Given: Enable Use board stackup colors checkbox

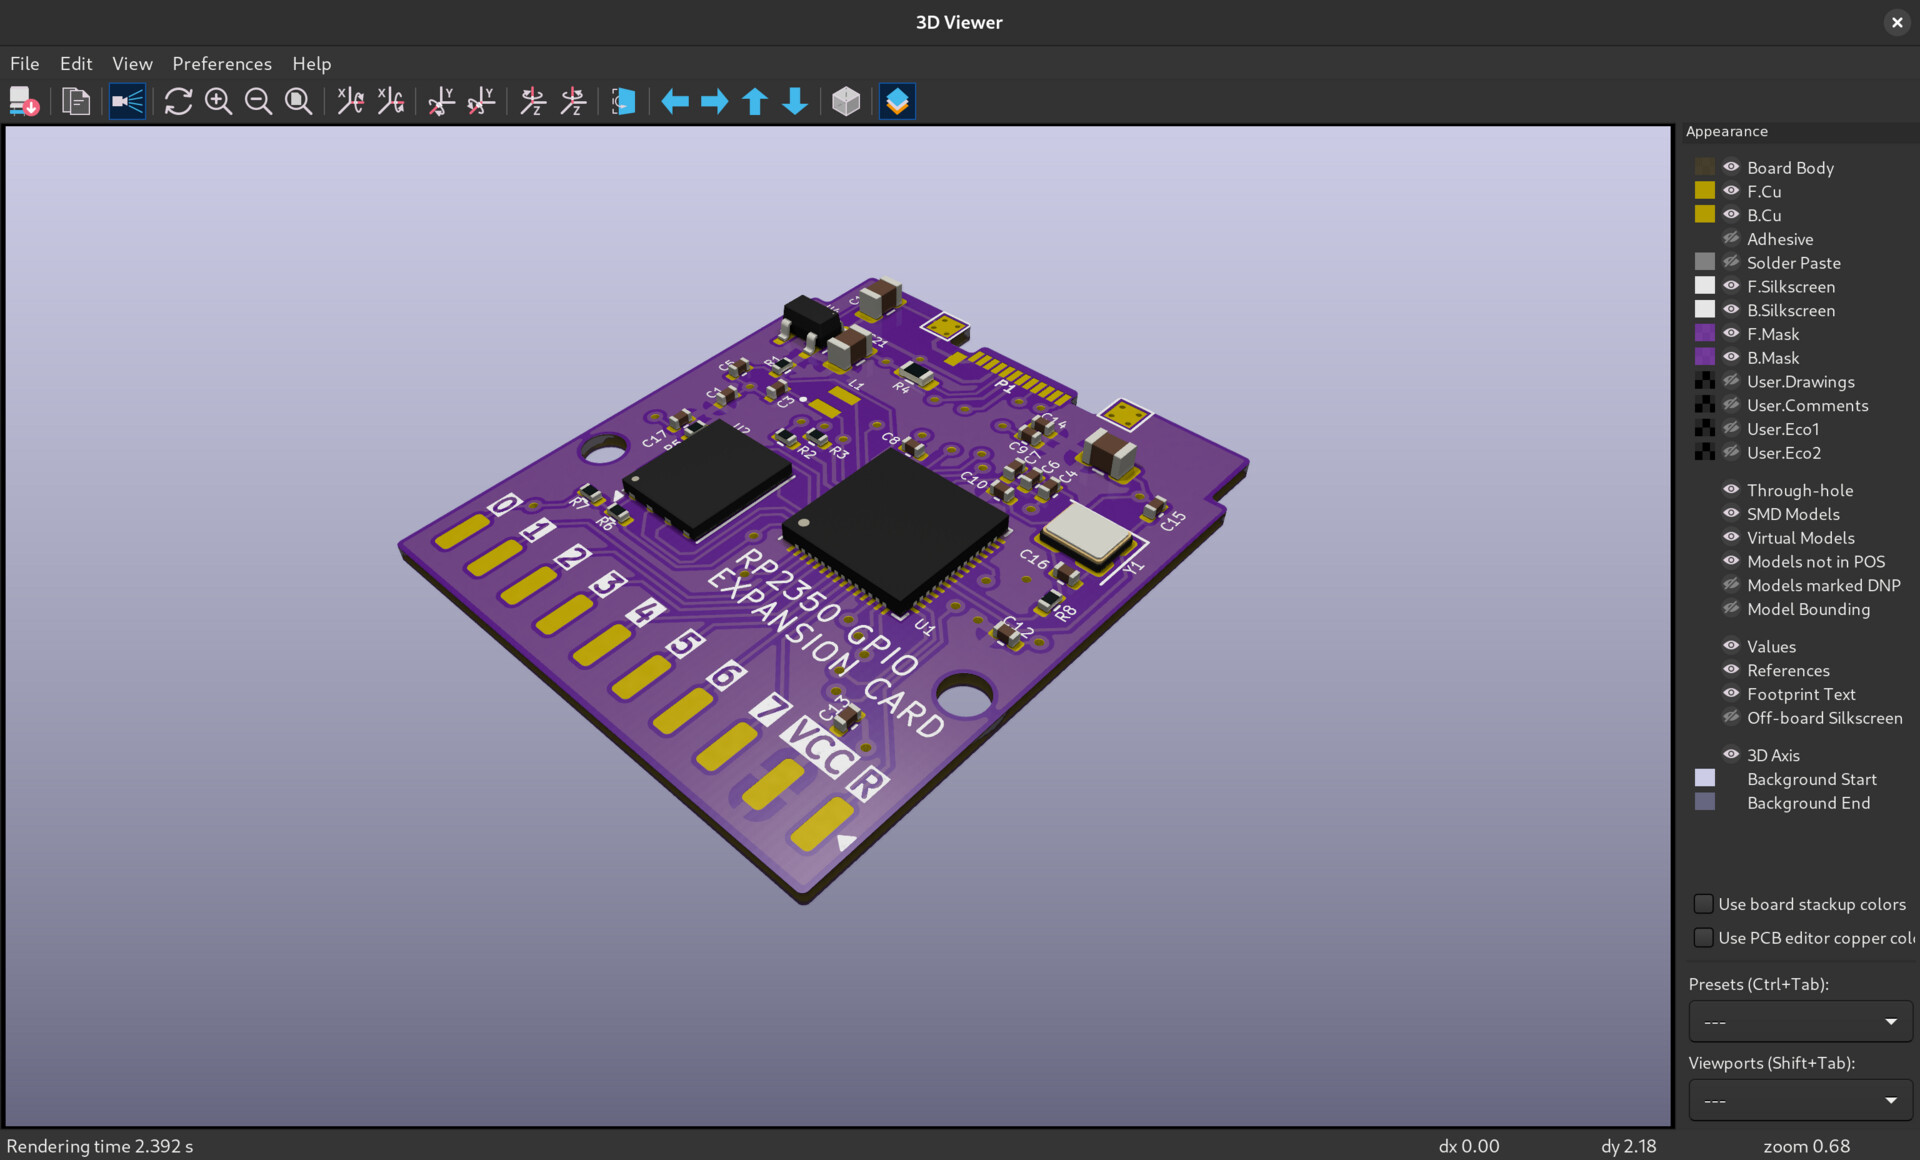Looking at the screenshot, I should click(x=1703, y=904).
